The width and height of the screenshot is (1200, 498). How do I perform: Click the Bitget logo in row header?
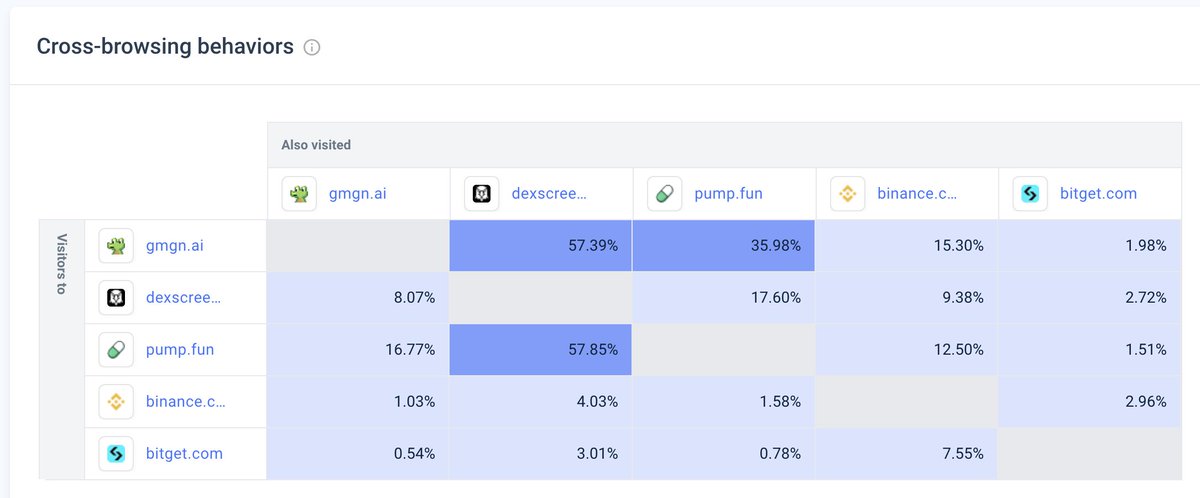point(116,454)
